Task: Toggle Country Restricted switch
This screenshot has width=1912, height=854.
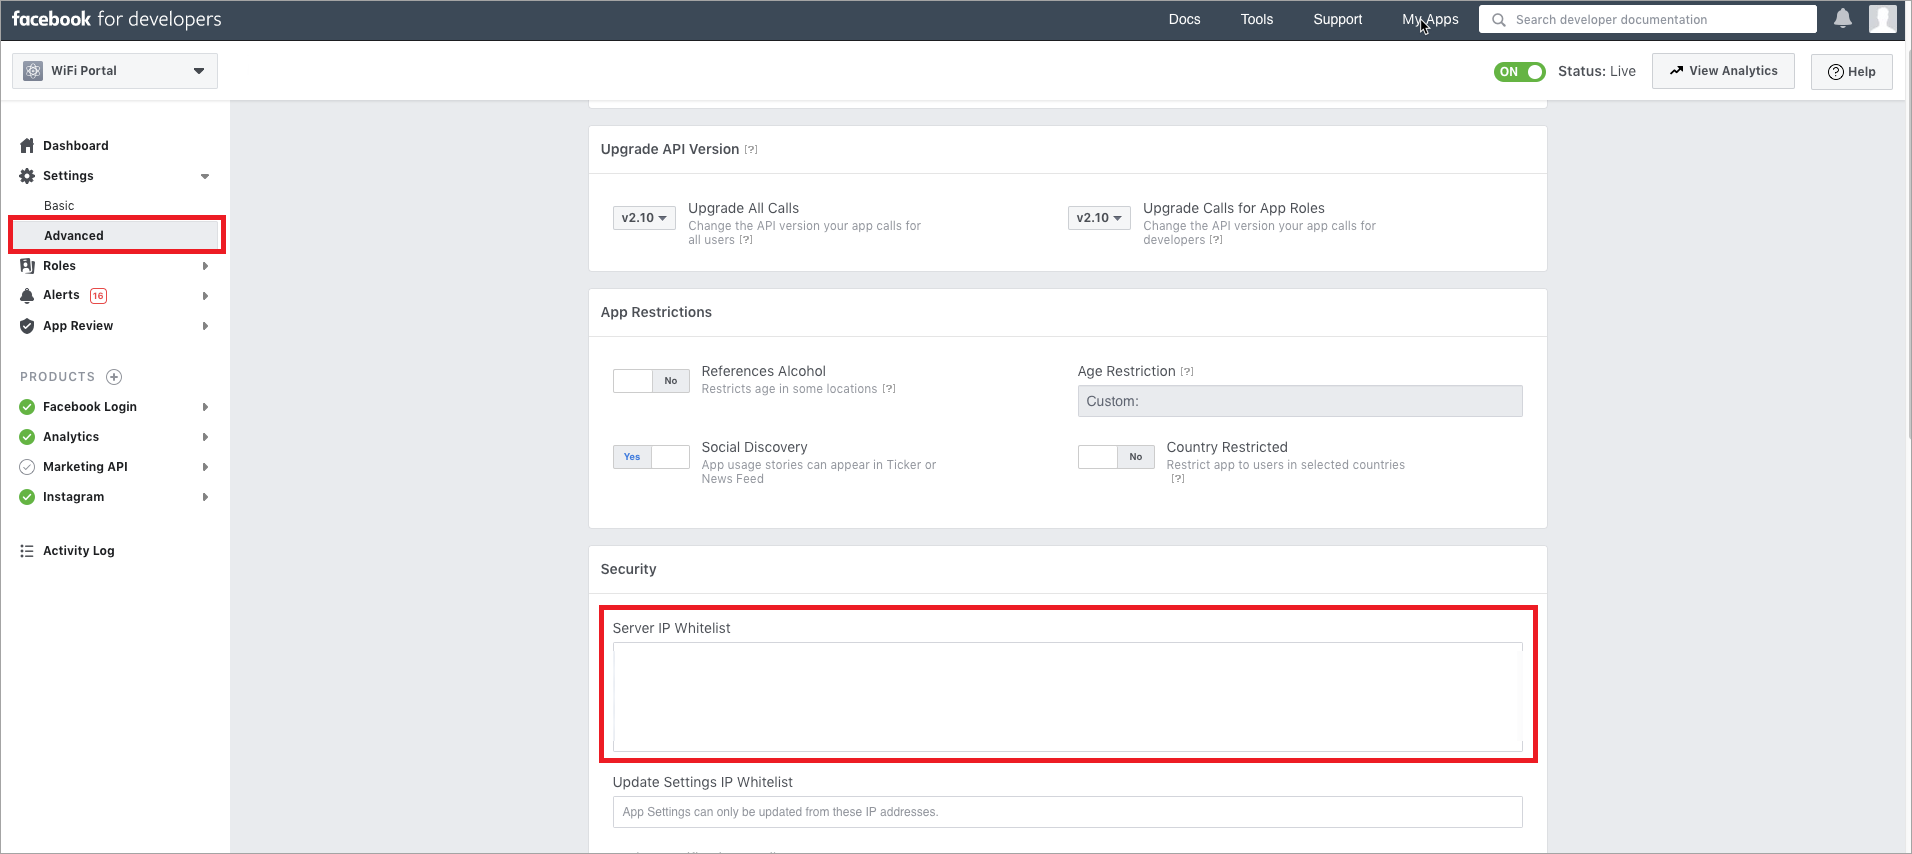Action: 1116,457
